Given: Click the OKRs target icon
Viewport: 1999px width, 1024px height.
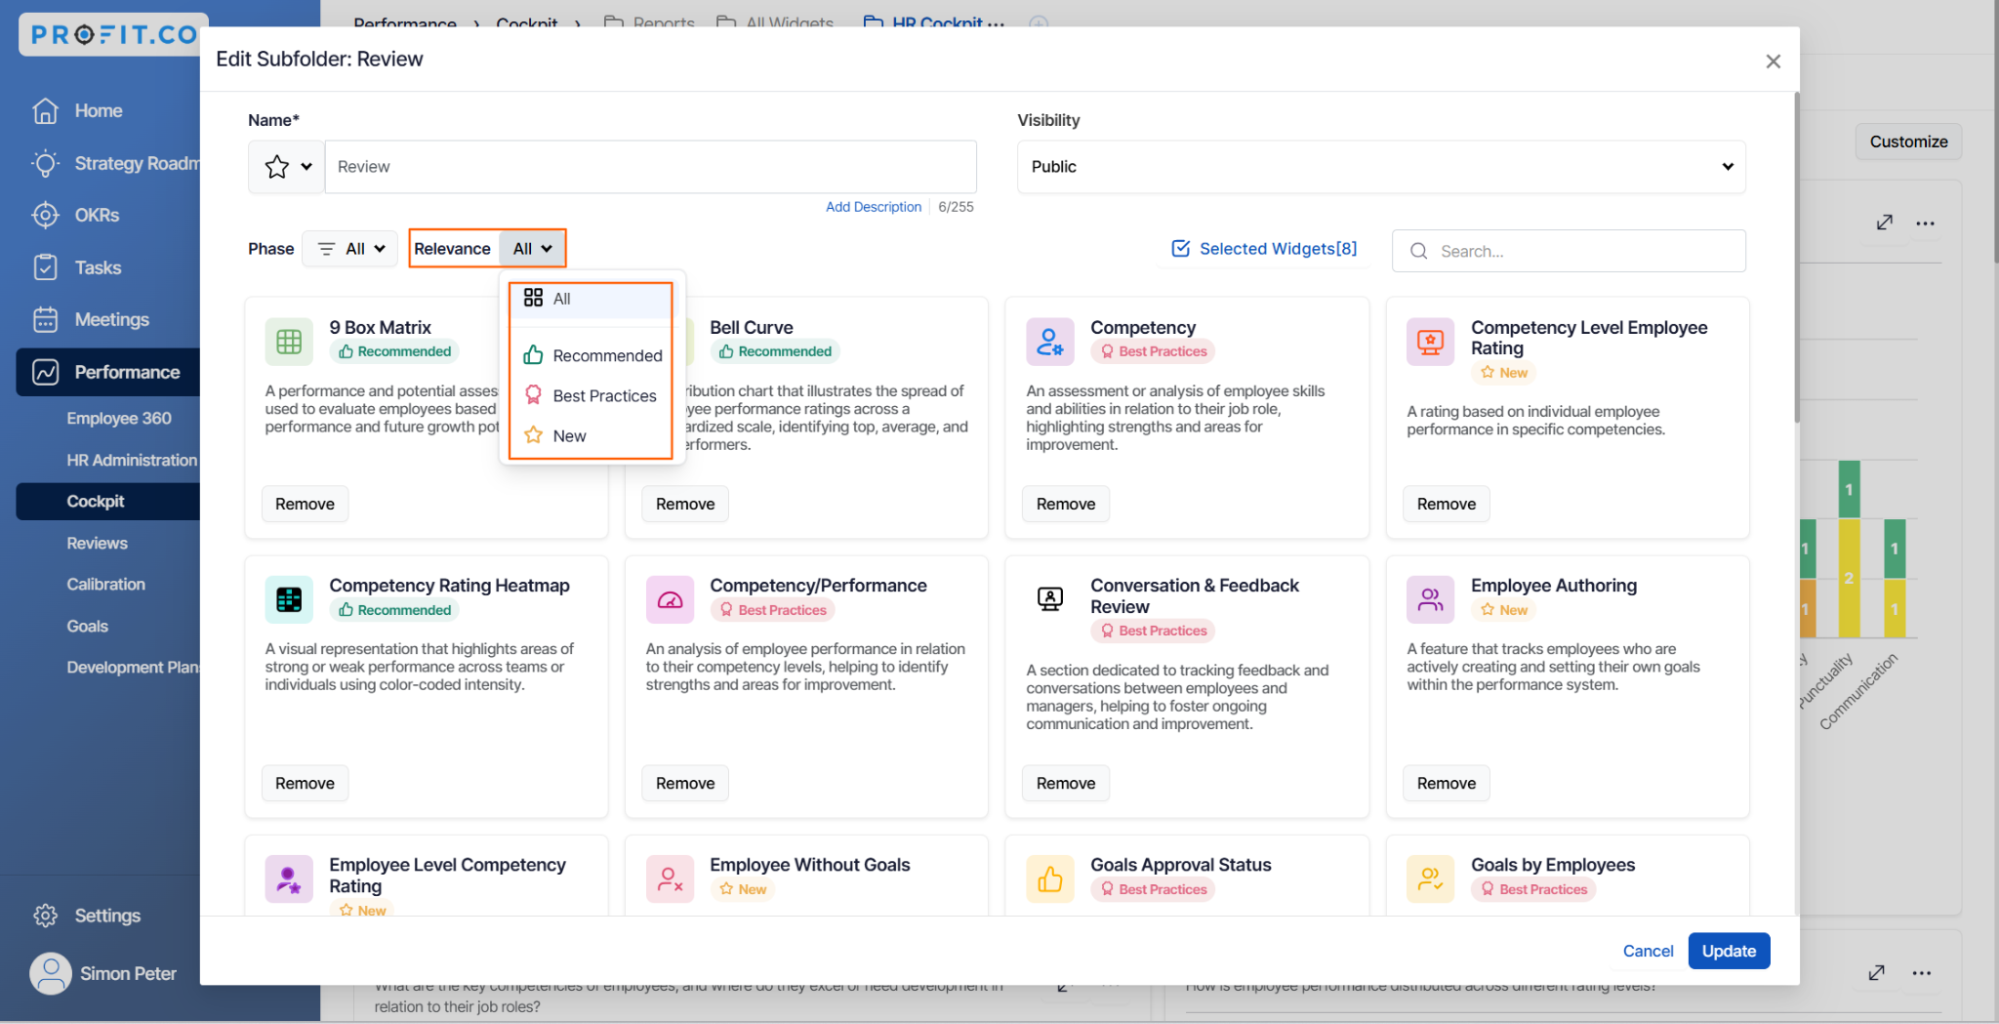Looking at the screenshot, I should click(45, 215).
